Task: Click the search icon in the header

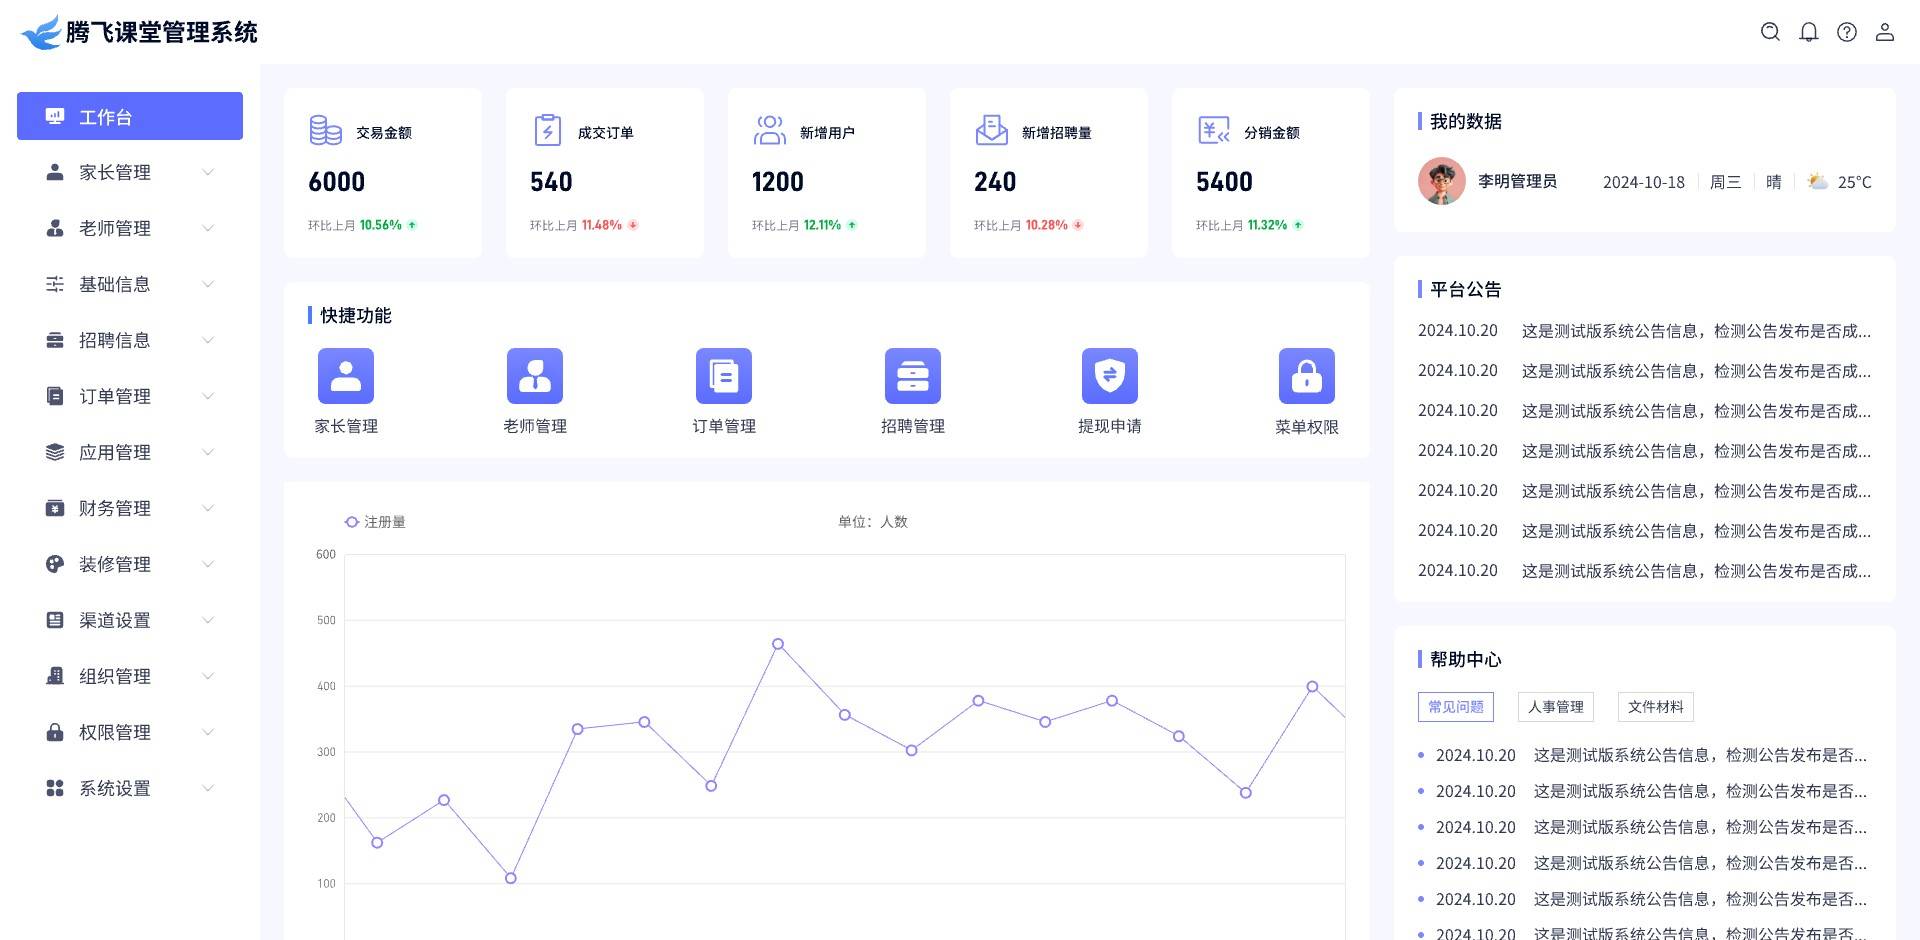Action: click(1770, 32)
